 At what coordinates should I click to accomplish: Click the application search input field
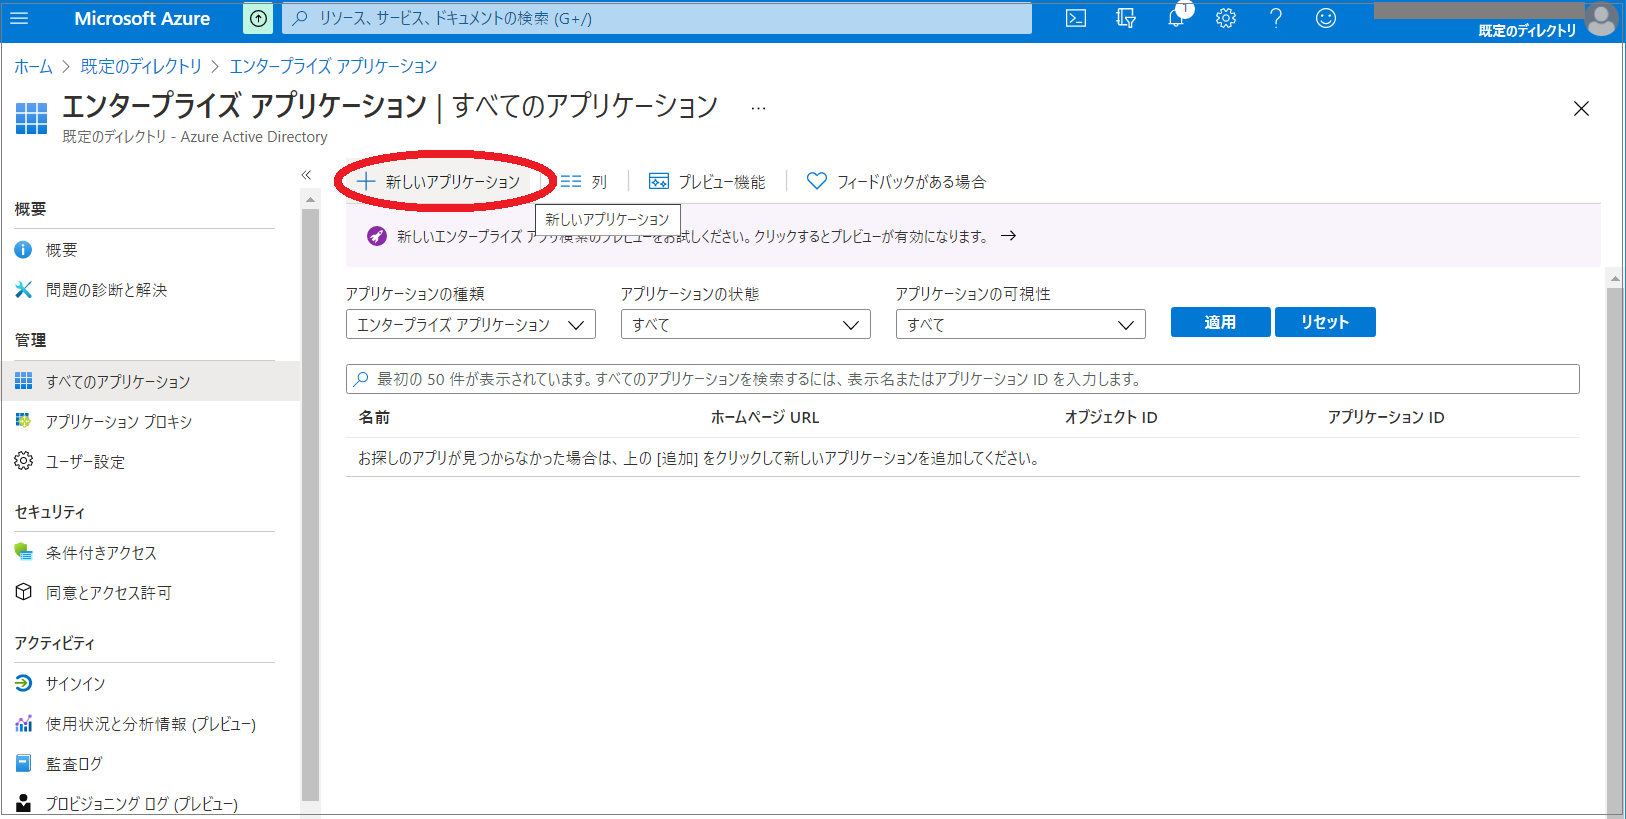click(x=962, y=379)
